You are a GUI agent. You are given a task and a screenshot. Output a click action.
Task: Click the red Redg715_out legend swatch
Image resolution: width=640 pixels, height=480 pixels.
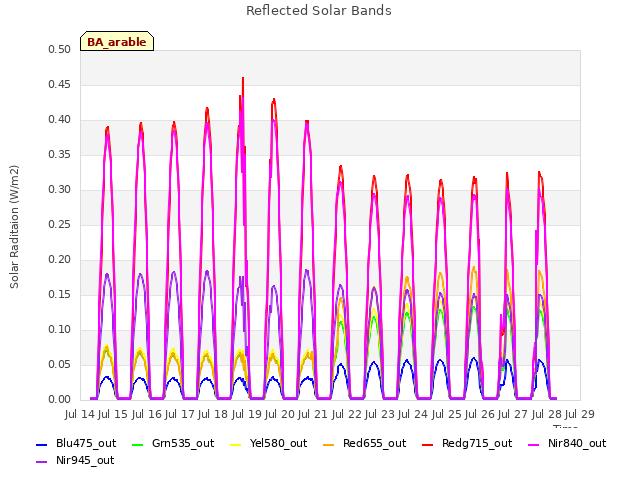tap(428, 444)
